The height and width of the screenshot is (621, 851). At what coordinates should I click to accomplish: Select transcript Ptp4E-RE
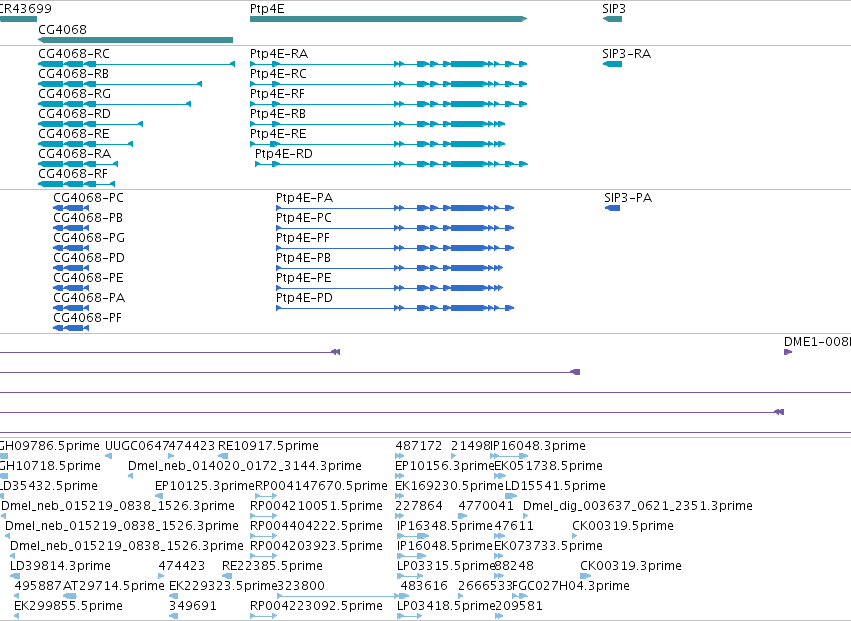278,134
